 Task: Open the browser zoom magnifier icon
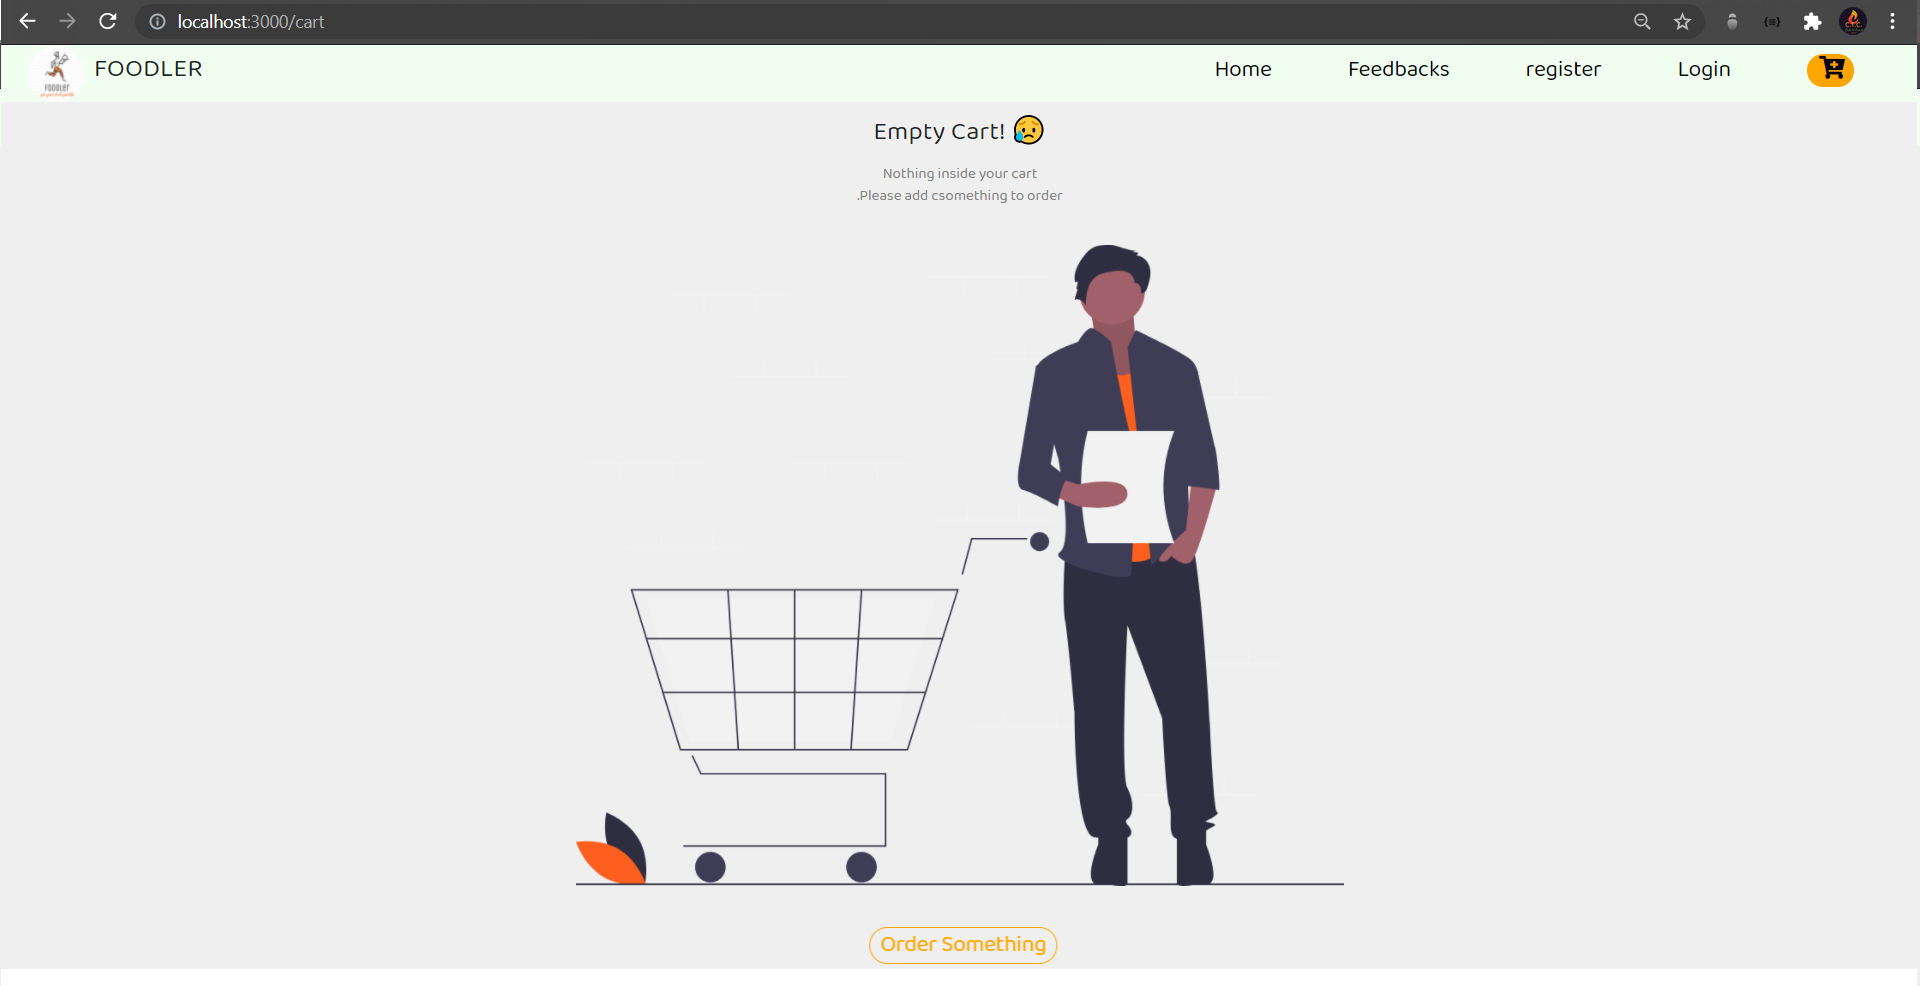[x=1642, y=21]
